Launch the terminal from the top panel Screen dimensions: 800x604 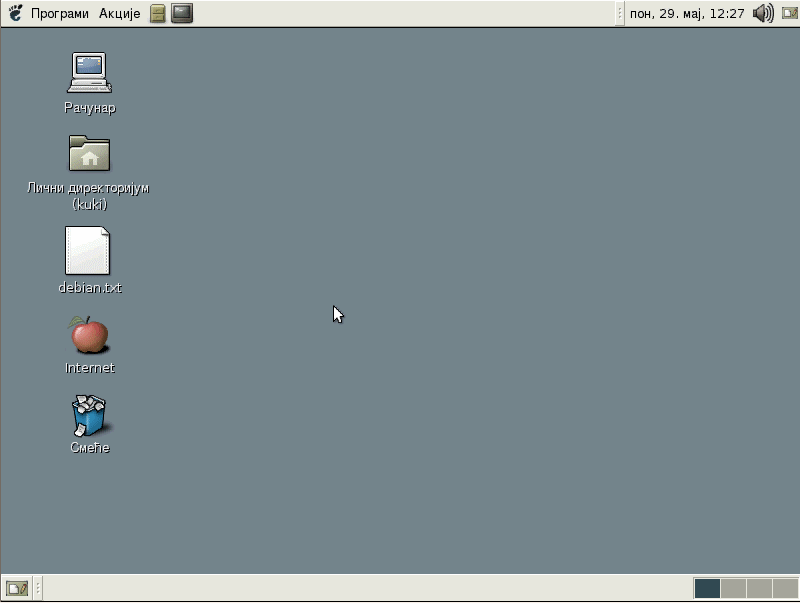tap(182, 13)
